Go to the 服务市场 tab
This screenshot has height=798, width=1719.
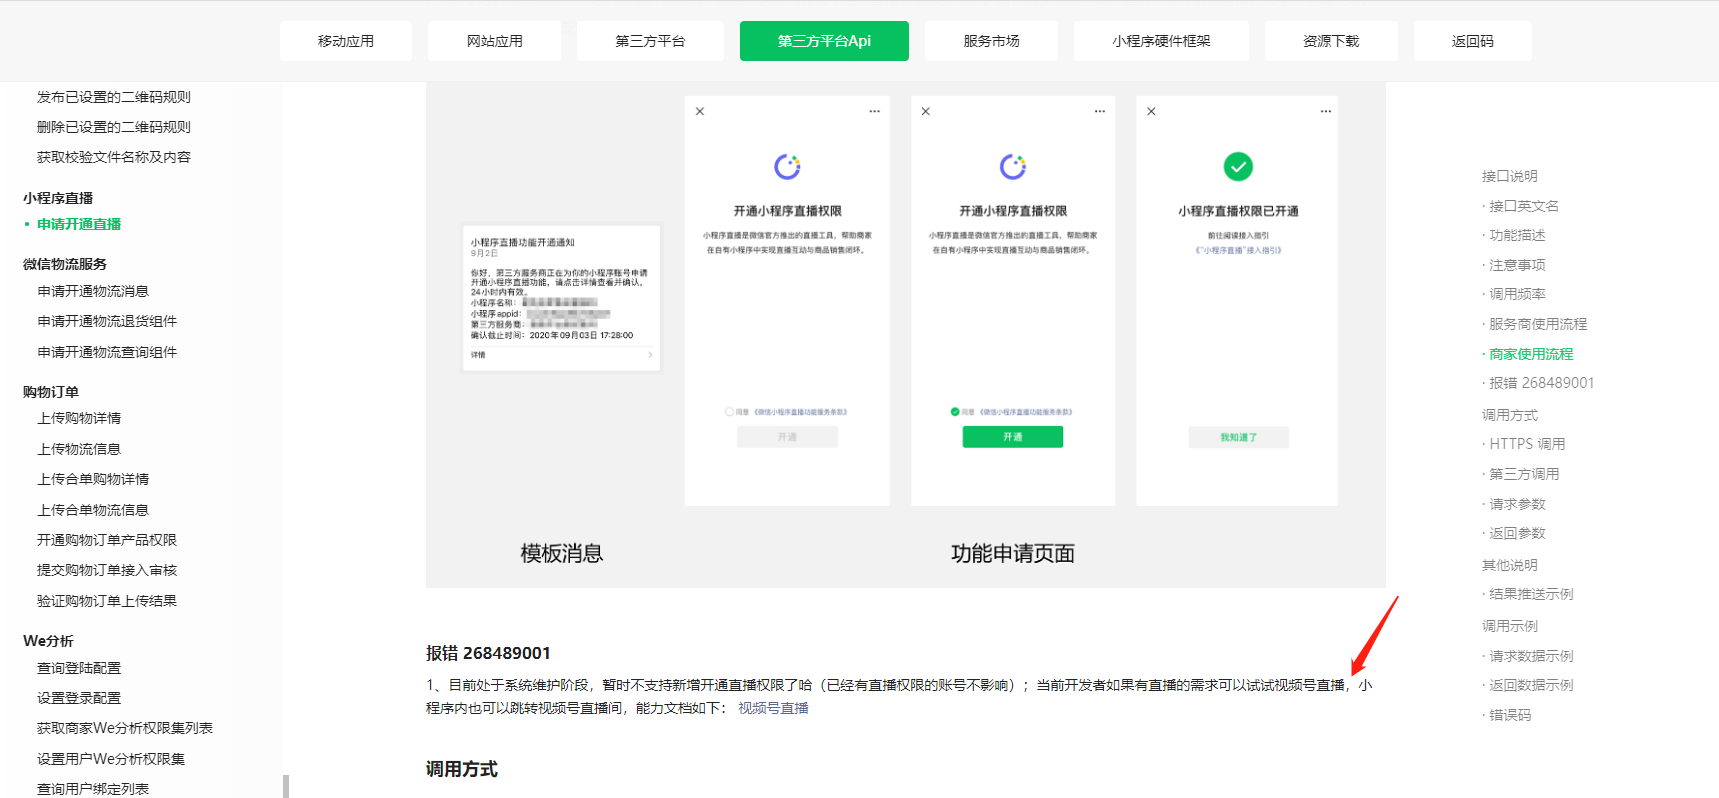pyautogui.click(x=991, y=41)
